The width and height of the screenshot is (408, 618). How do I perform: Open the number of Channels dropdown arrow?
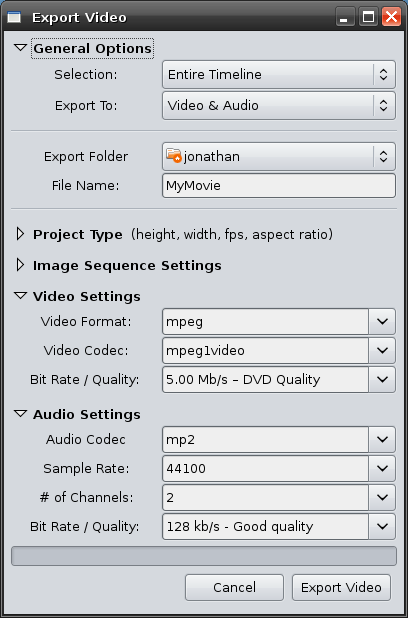coord(382,497)
